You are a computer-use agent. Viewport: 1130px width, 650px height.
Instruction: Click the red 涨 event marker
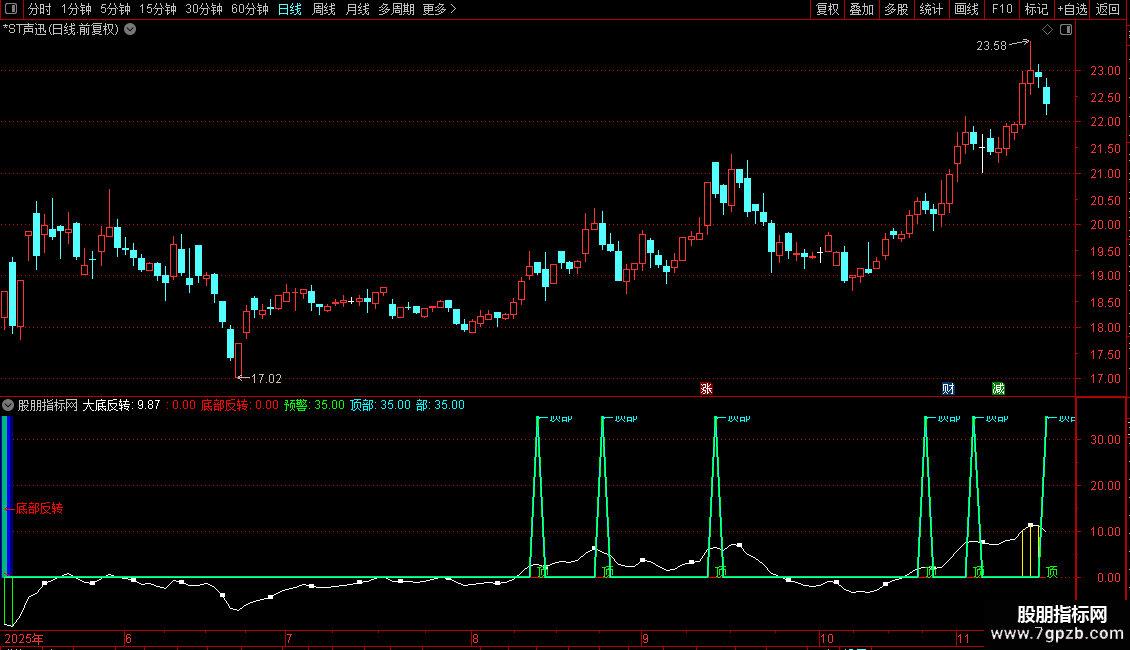706,389
